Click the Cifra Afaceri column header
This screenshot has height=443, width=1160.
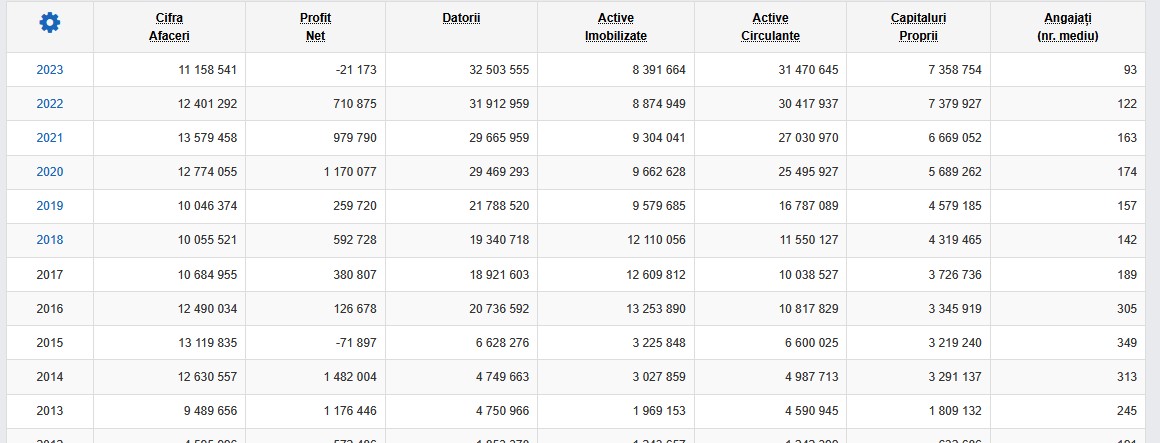(169, 27)
